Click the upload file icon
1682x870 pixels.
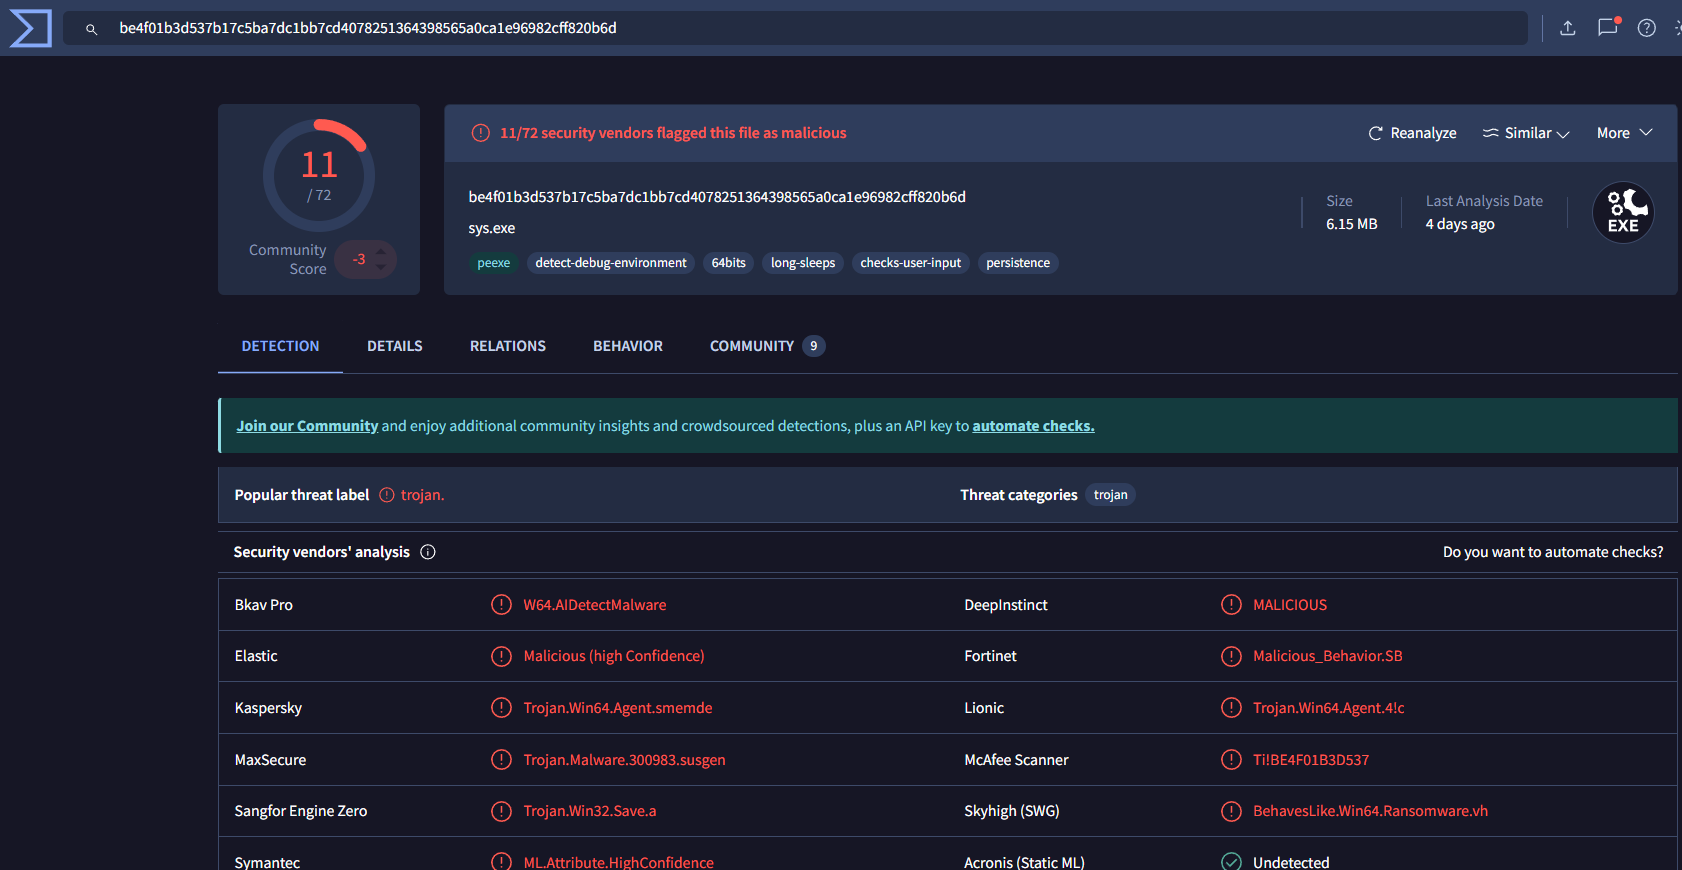click(1567, 28)
